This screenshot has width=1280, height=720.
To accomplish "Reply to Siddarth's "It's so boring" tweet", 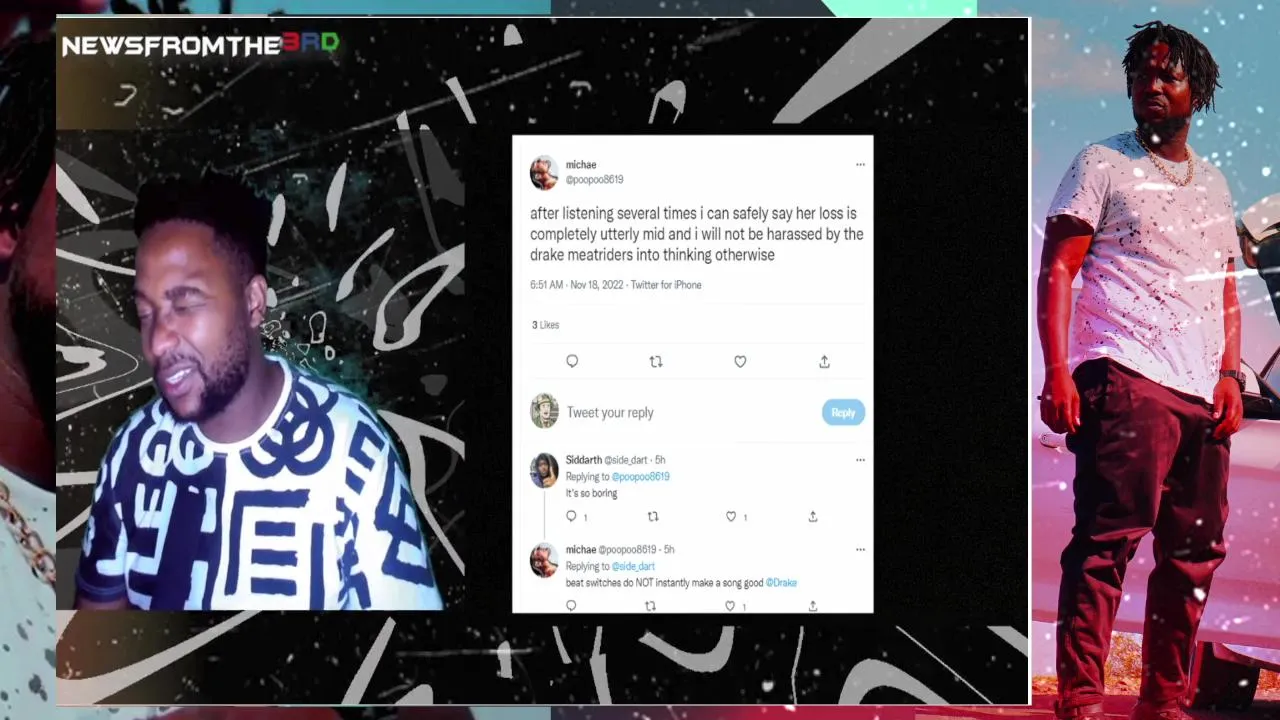I will (571, 516).
